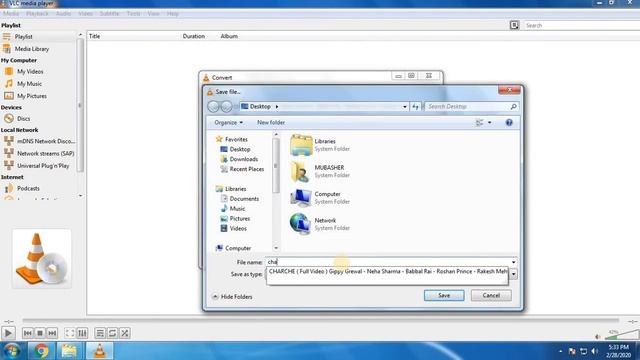This screenshot has width=640, height=360.
Task: Select MUBASHER system folder
Action: click(x=321, y=171)
